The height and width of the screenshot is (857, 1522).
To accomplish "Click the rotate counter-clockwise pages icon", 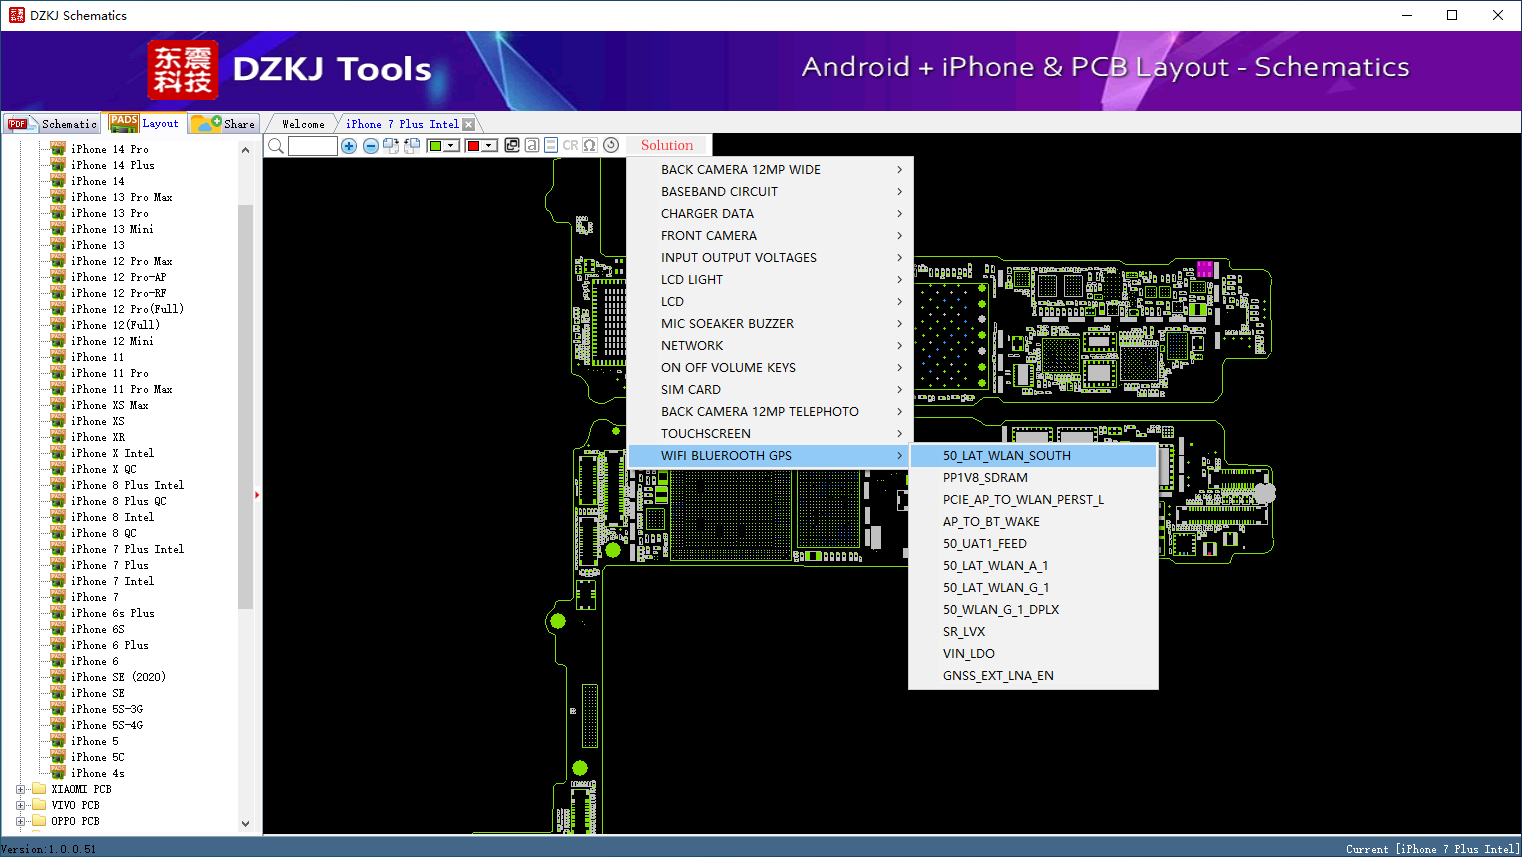I will click(412, 146).
